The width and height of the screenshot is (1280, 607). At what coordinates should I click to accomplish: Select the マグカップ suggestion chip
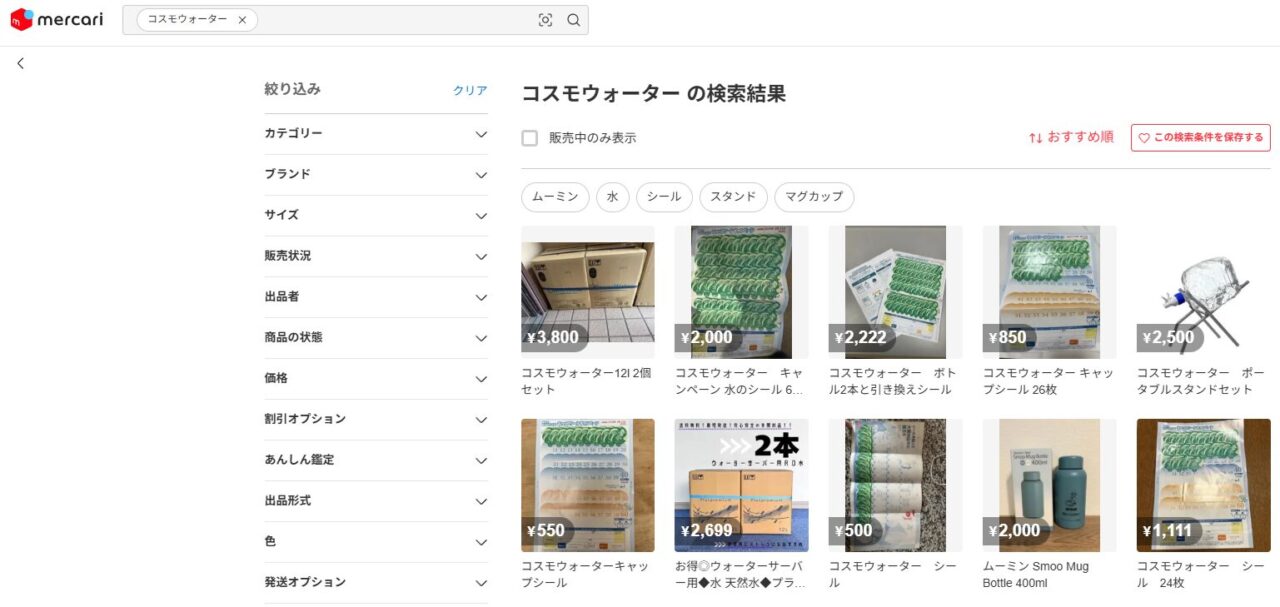tap(814, 197)
